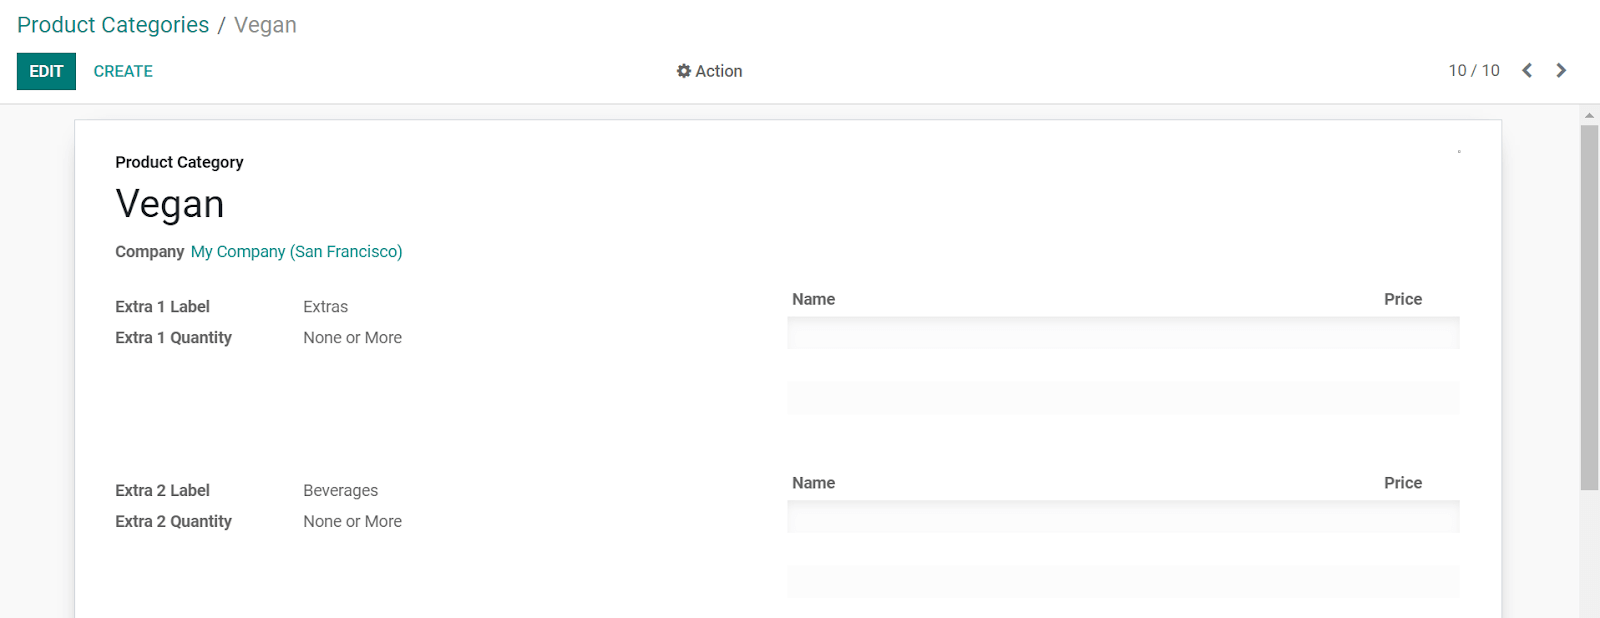Click the Company field label
This screenshot has width=1600, height=618.
coord(149,251)
